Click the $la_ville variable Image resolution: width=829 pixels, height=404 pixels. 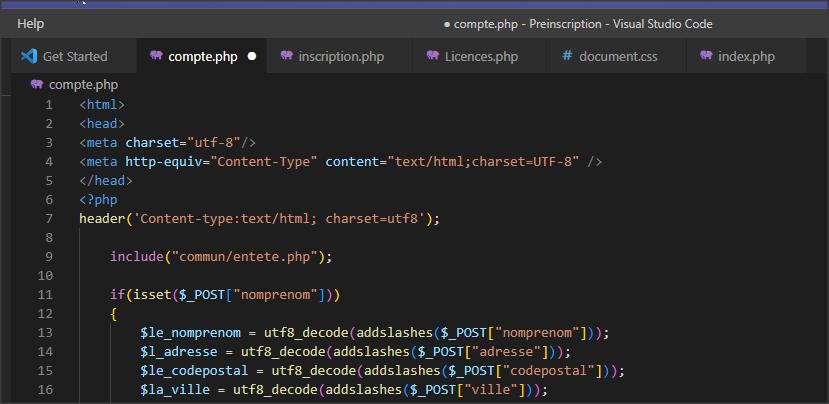tap(175, 390)
